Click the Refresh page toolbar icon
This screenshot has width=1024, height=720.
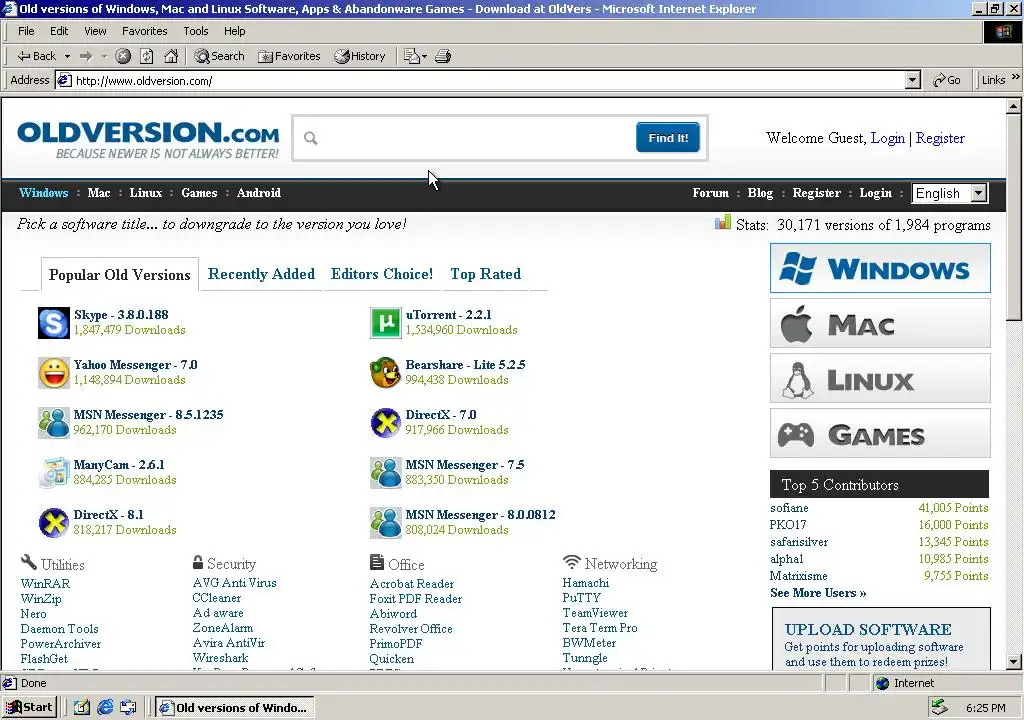coord(147,56)
